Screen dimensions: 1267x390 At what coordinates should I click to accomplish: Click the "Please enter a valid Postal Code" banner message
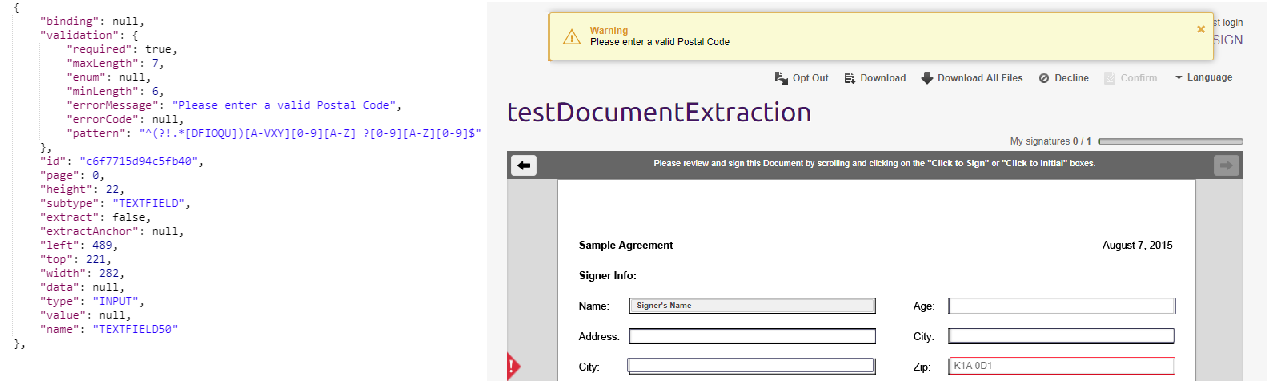(x=660, y=42)
